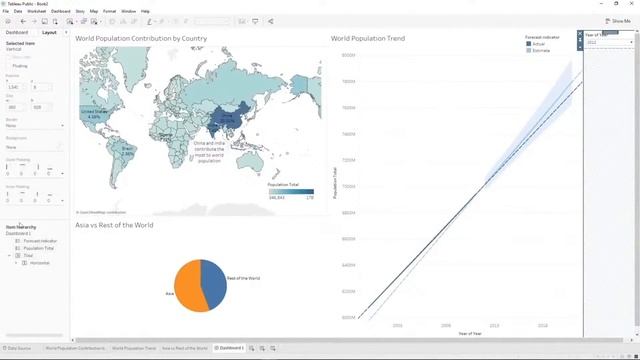Screen dimensions: 640x360
Task: Collapse the Tiled node in Item hierarchy
Action: pyautogui.click(x=9, y=256)
